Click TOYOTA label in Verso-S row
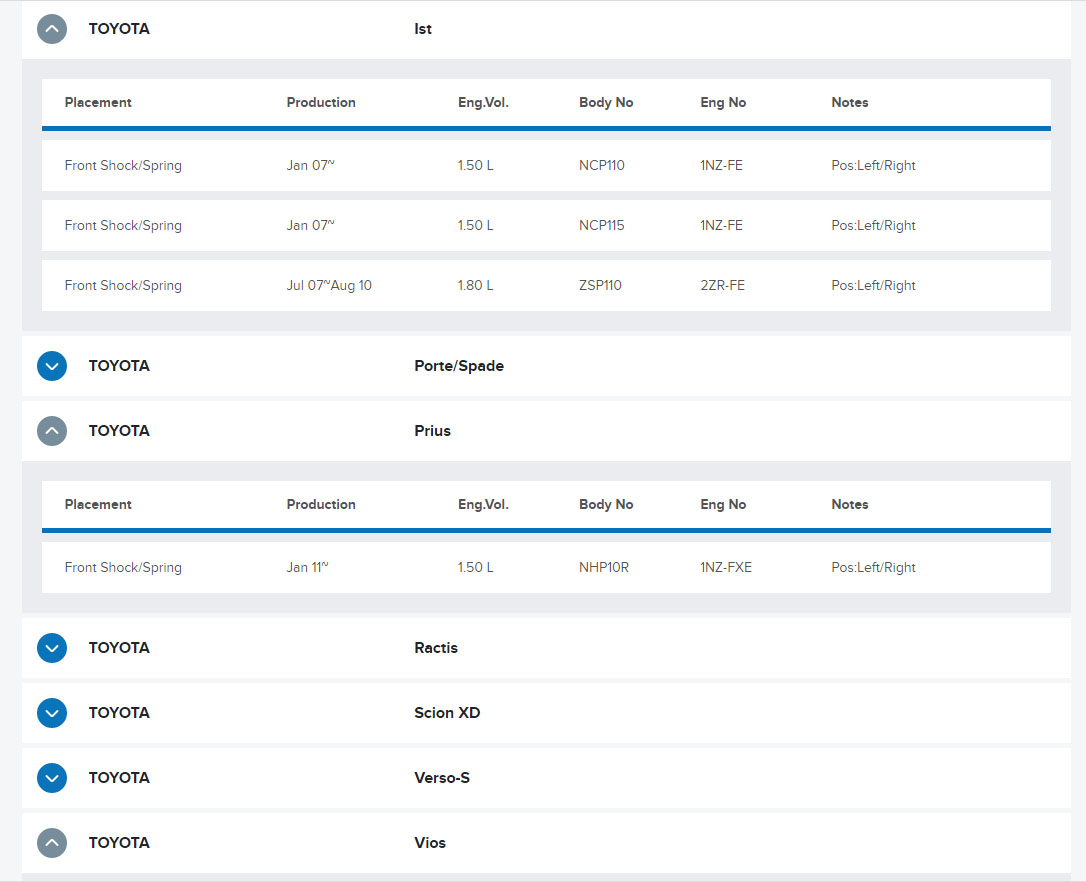The height and width of the screenshot is (882, 1086). coord(119,778)
